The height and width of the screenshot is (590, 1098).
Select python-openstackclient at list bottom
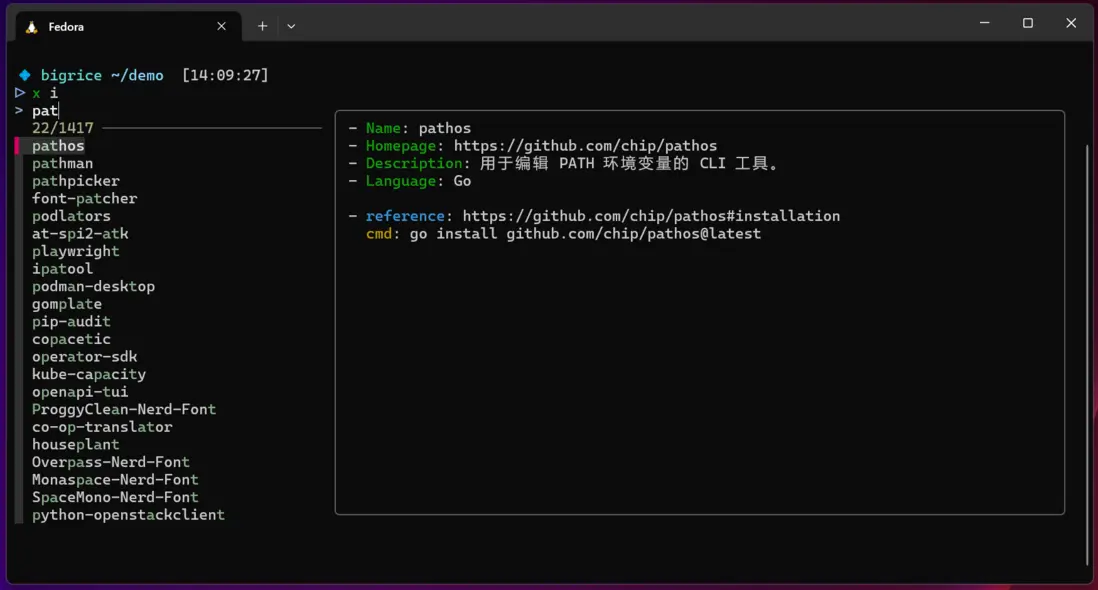coord(128,515)
